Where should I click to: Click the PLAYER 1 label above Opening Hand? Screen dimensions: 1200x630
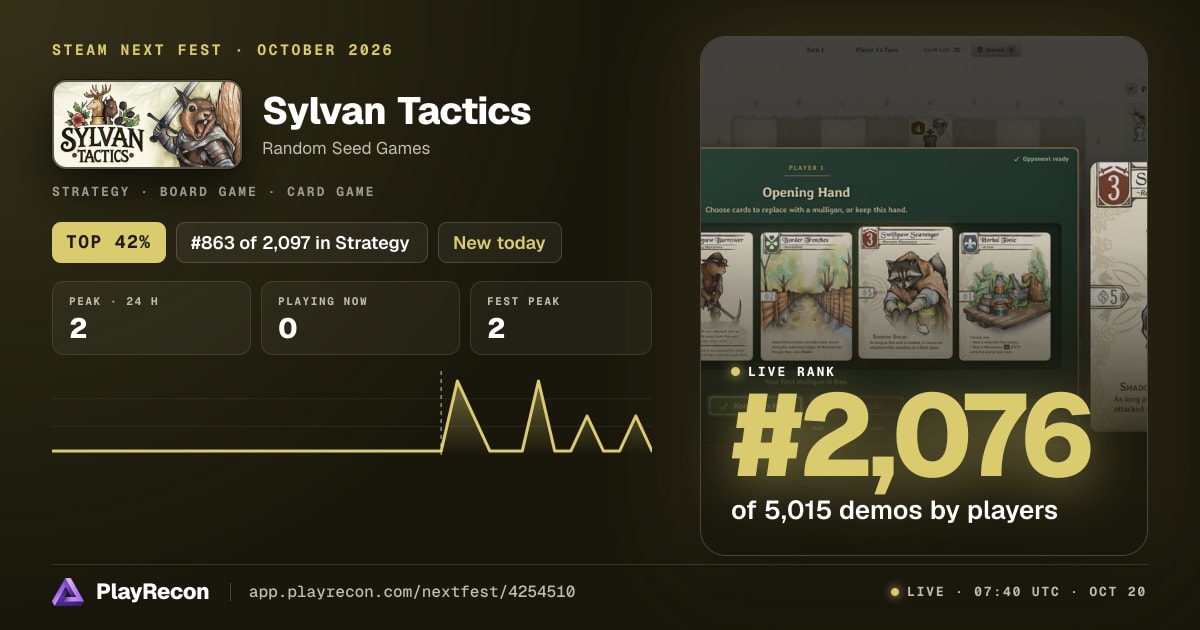point(806,168)
